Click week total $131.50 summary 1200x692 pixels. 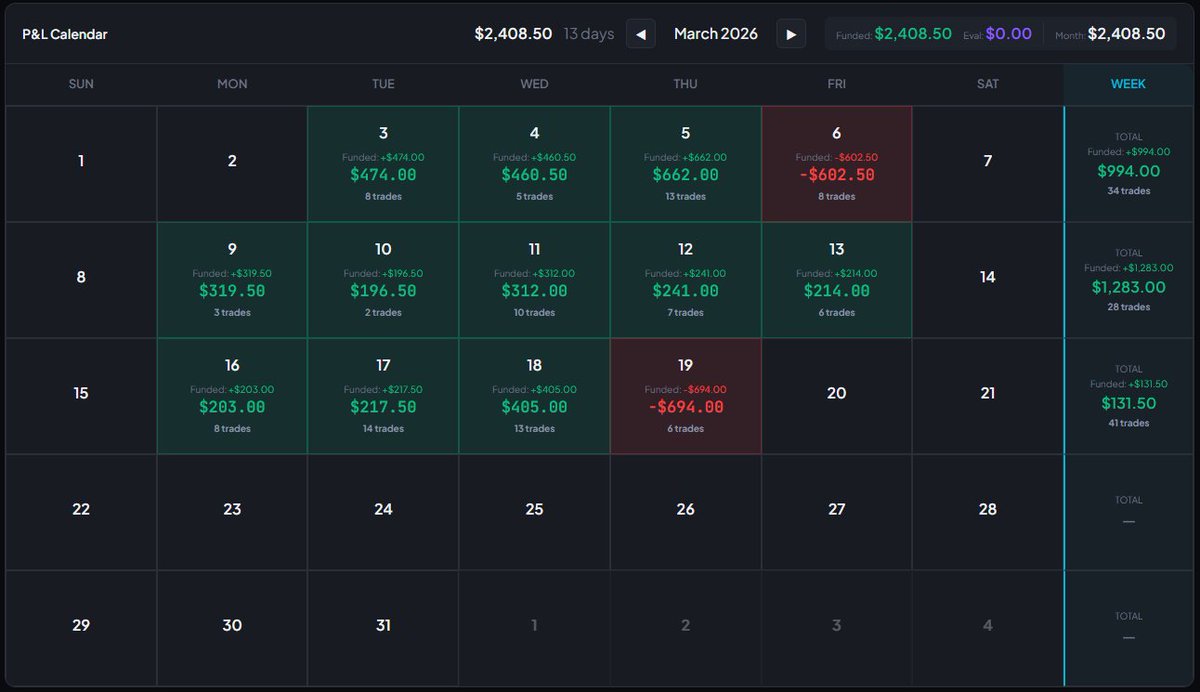pos(1129,396)
